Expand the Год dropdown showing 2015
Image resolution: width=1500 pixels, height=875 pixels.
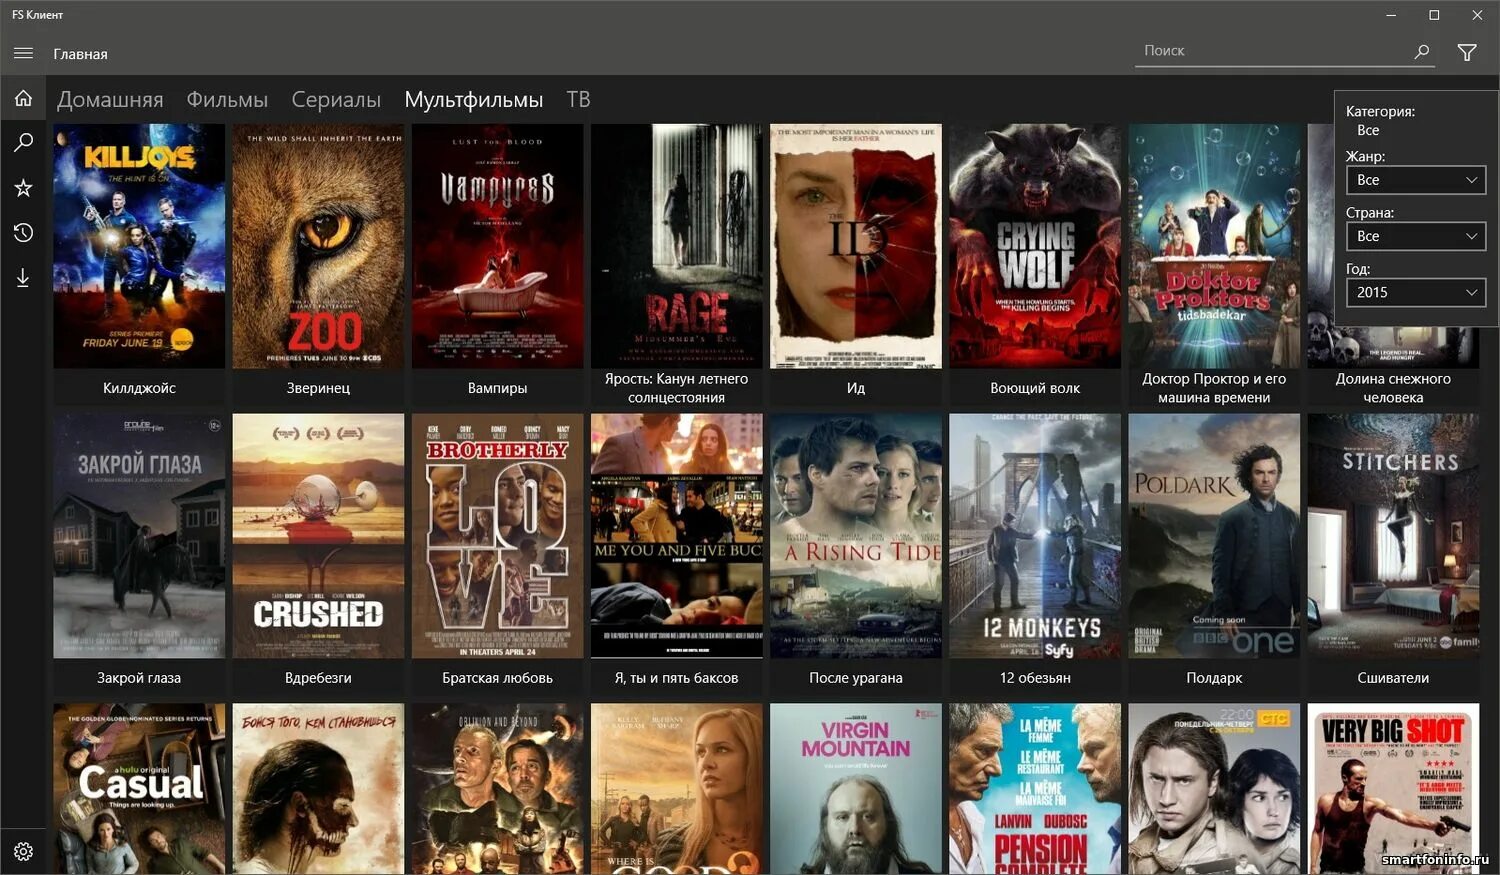1415,292
